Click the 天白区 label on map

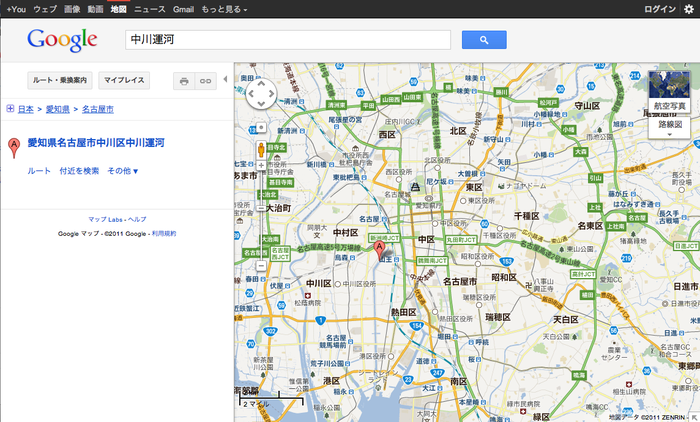tap(566, 319)
